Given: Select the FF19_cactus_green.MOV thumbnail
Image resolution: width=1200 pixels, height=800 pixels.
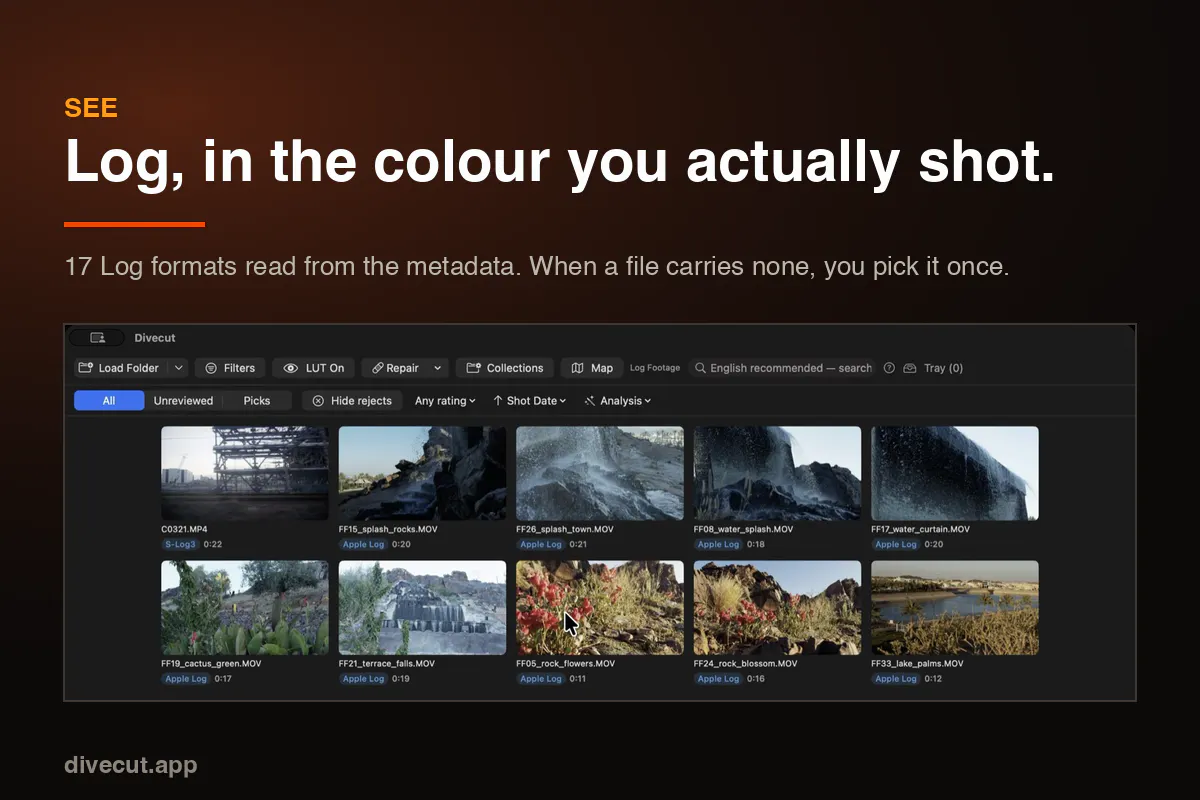Looking at the screenshot, I should coord(245,607).
